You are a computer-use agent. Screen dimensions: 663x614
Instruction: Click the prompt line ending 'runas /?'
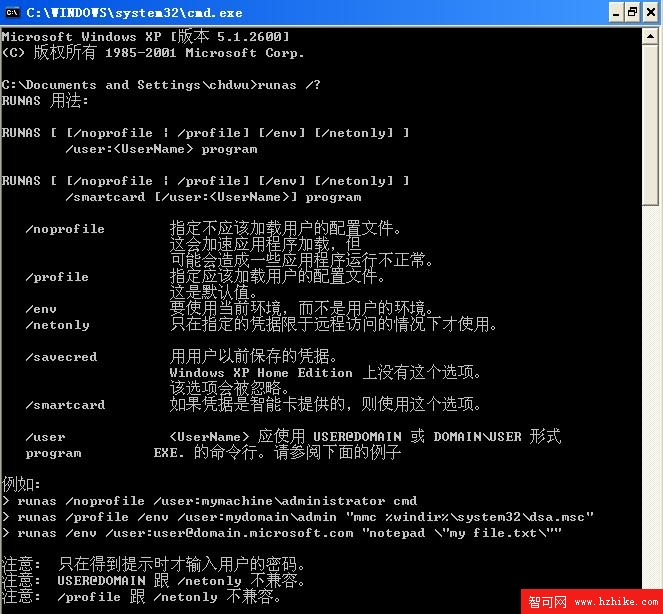[161, 85]
